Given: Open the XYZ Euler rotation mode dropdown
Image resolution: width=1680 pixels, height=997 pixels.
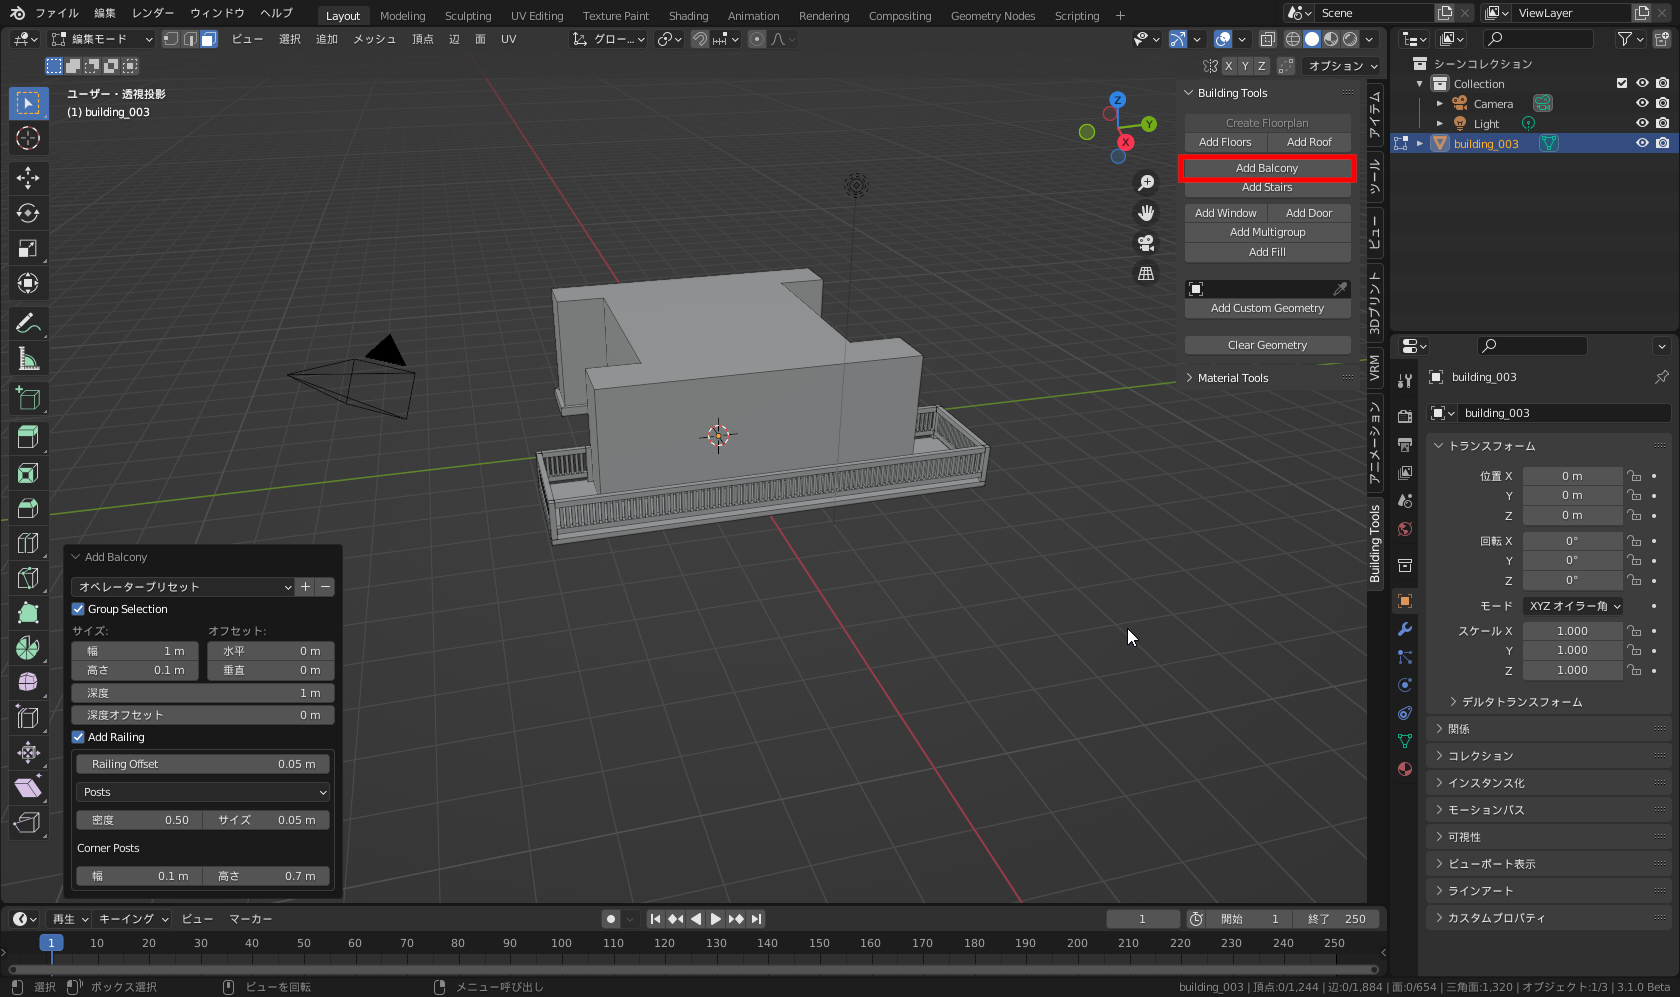Looking at the screenshot, I should coord(1574,606).
